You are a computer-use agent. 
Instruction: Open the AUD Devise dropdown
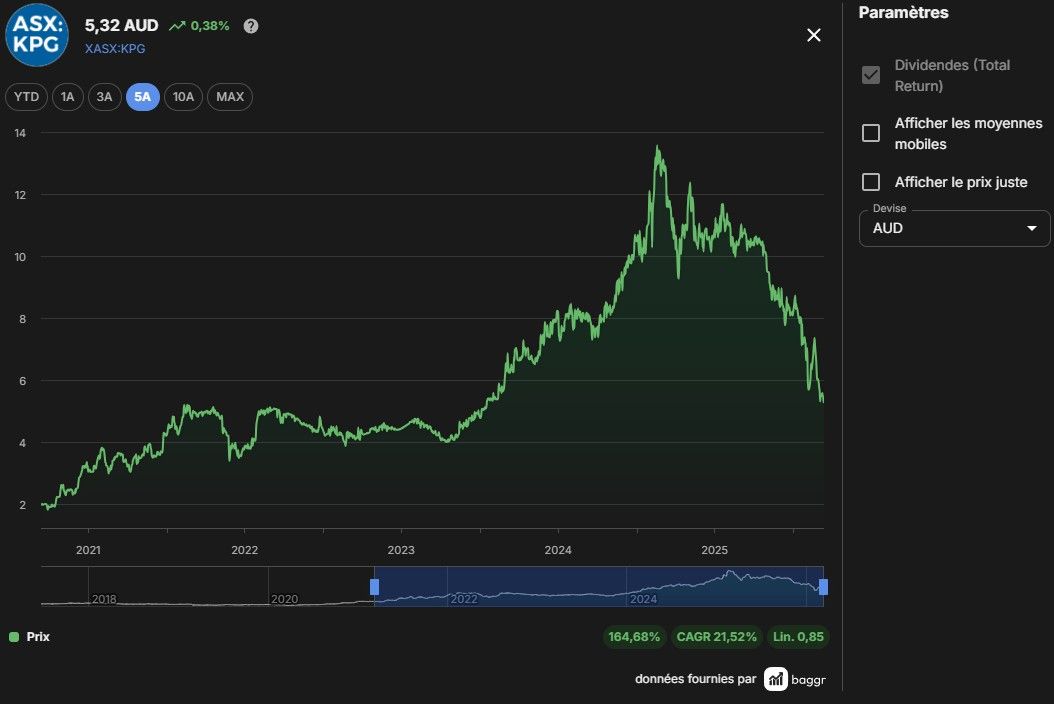955,228
